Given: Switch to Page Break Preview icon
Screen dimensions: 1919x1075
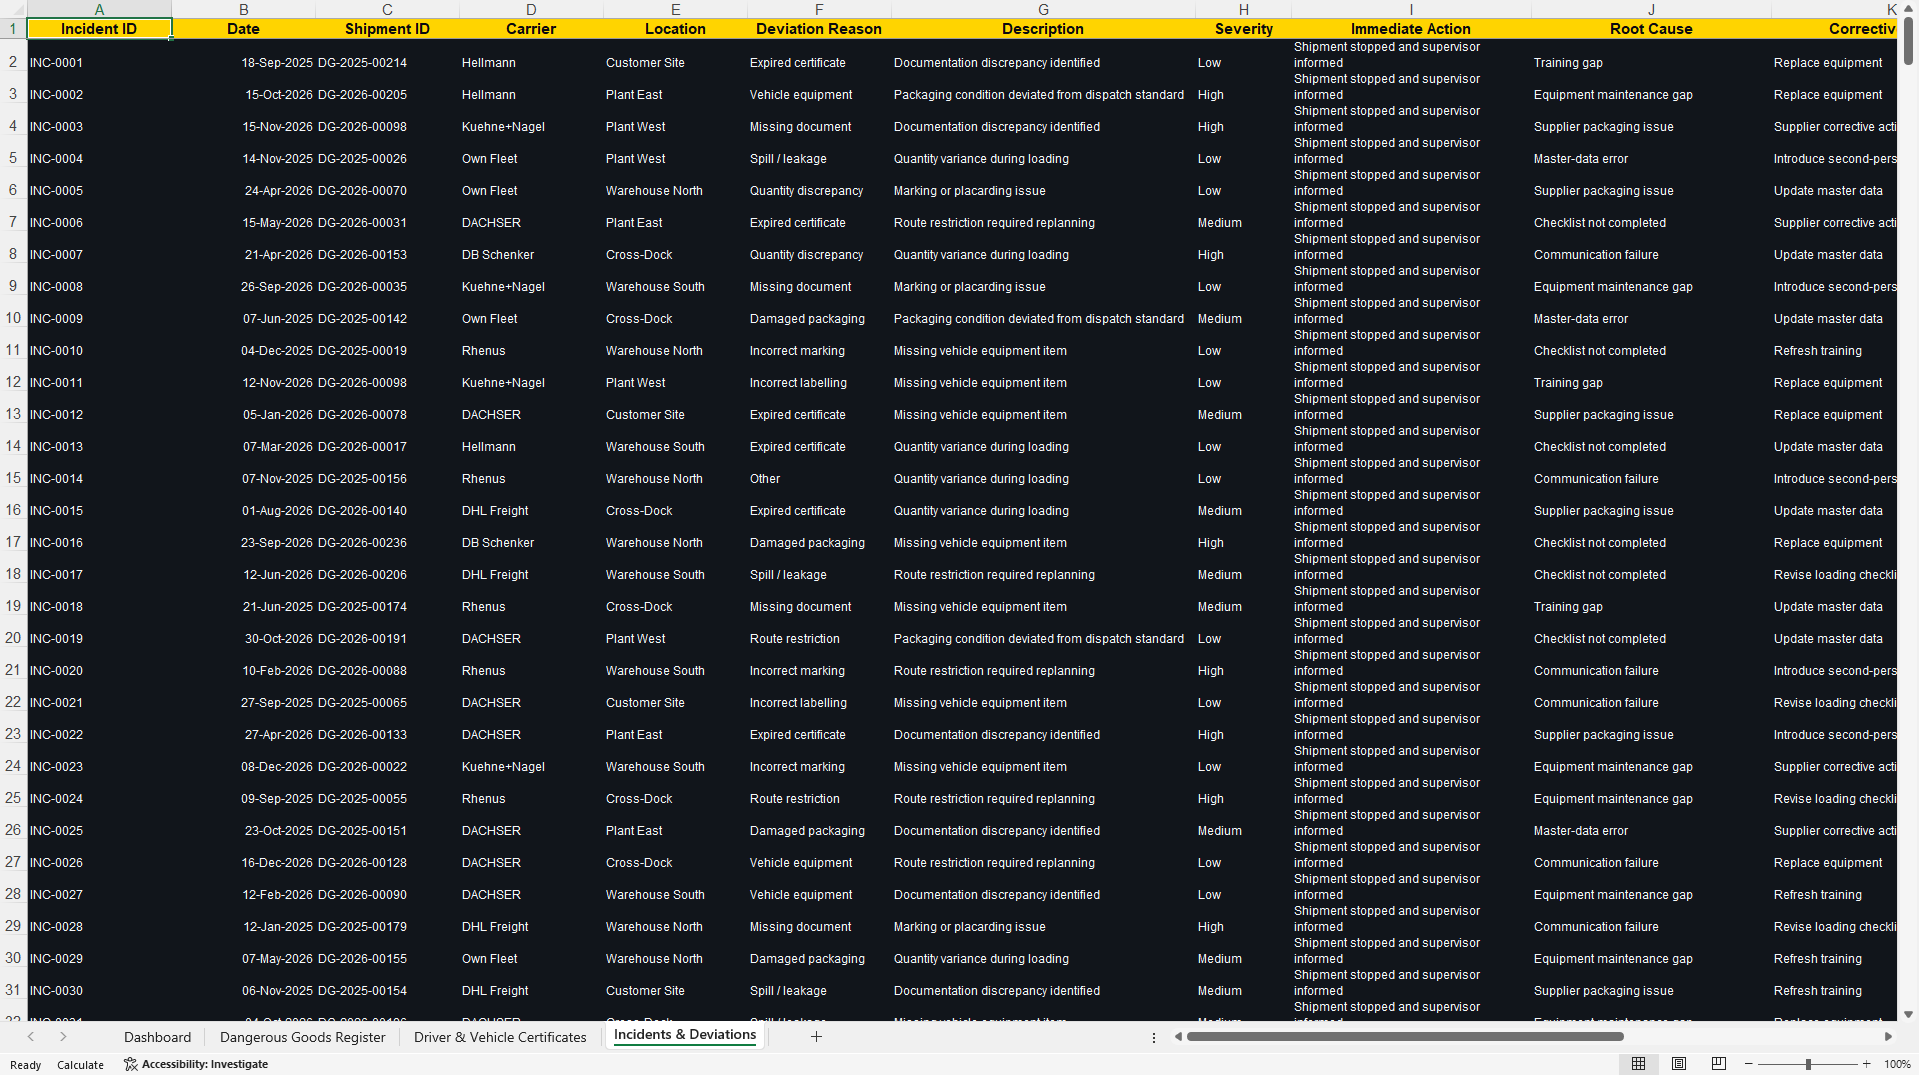Looking at the screenshot, I should (1719, 1064).
